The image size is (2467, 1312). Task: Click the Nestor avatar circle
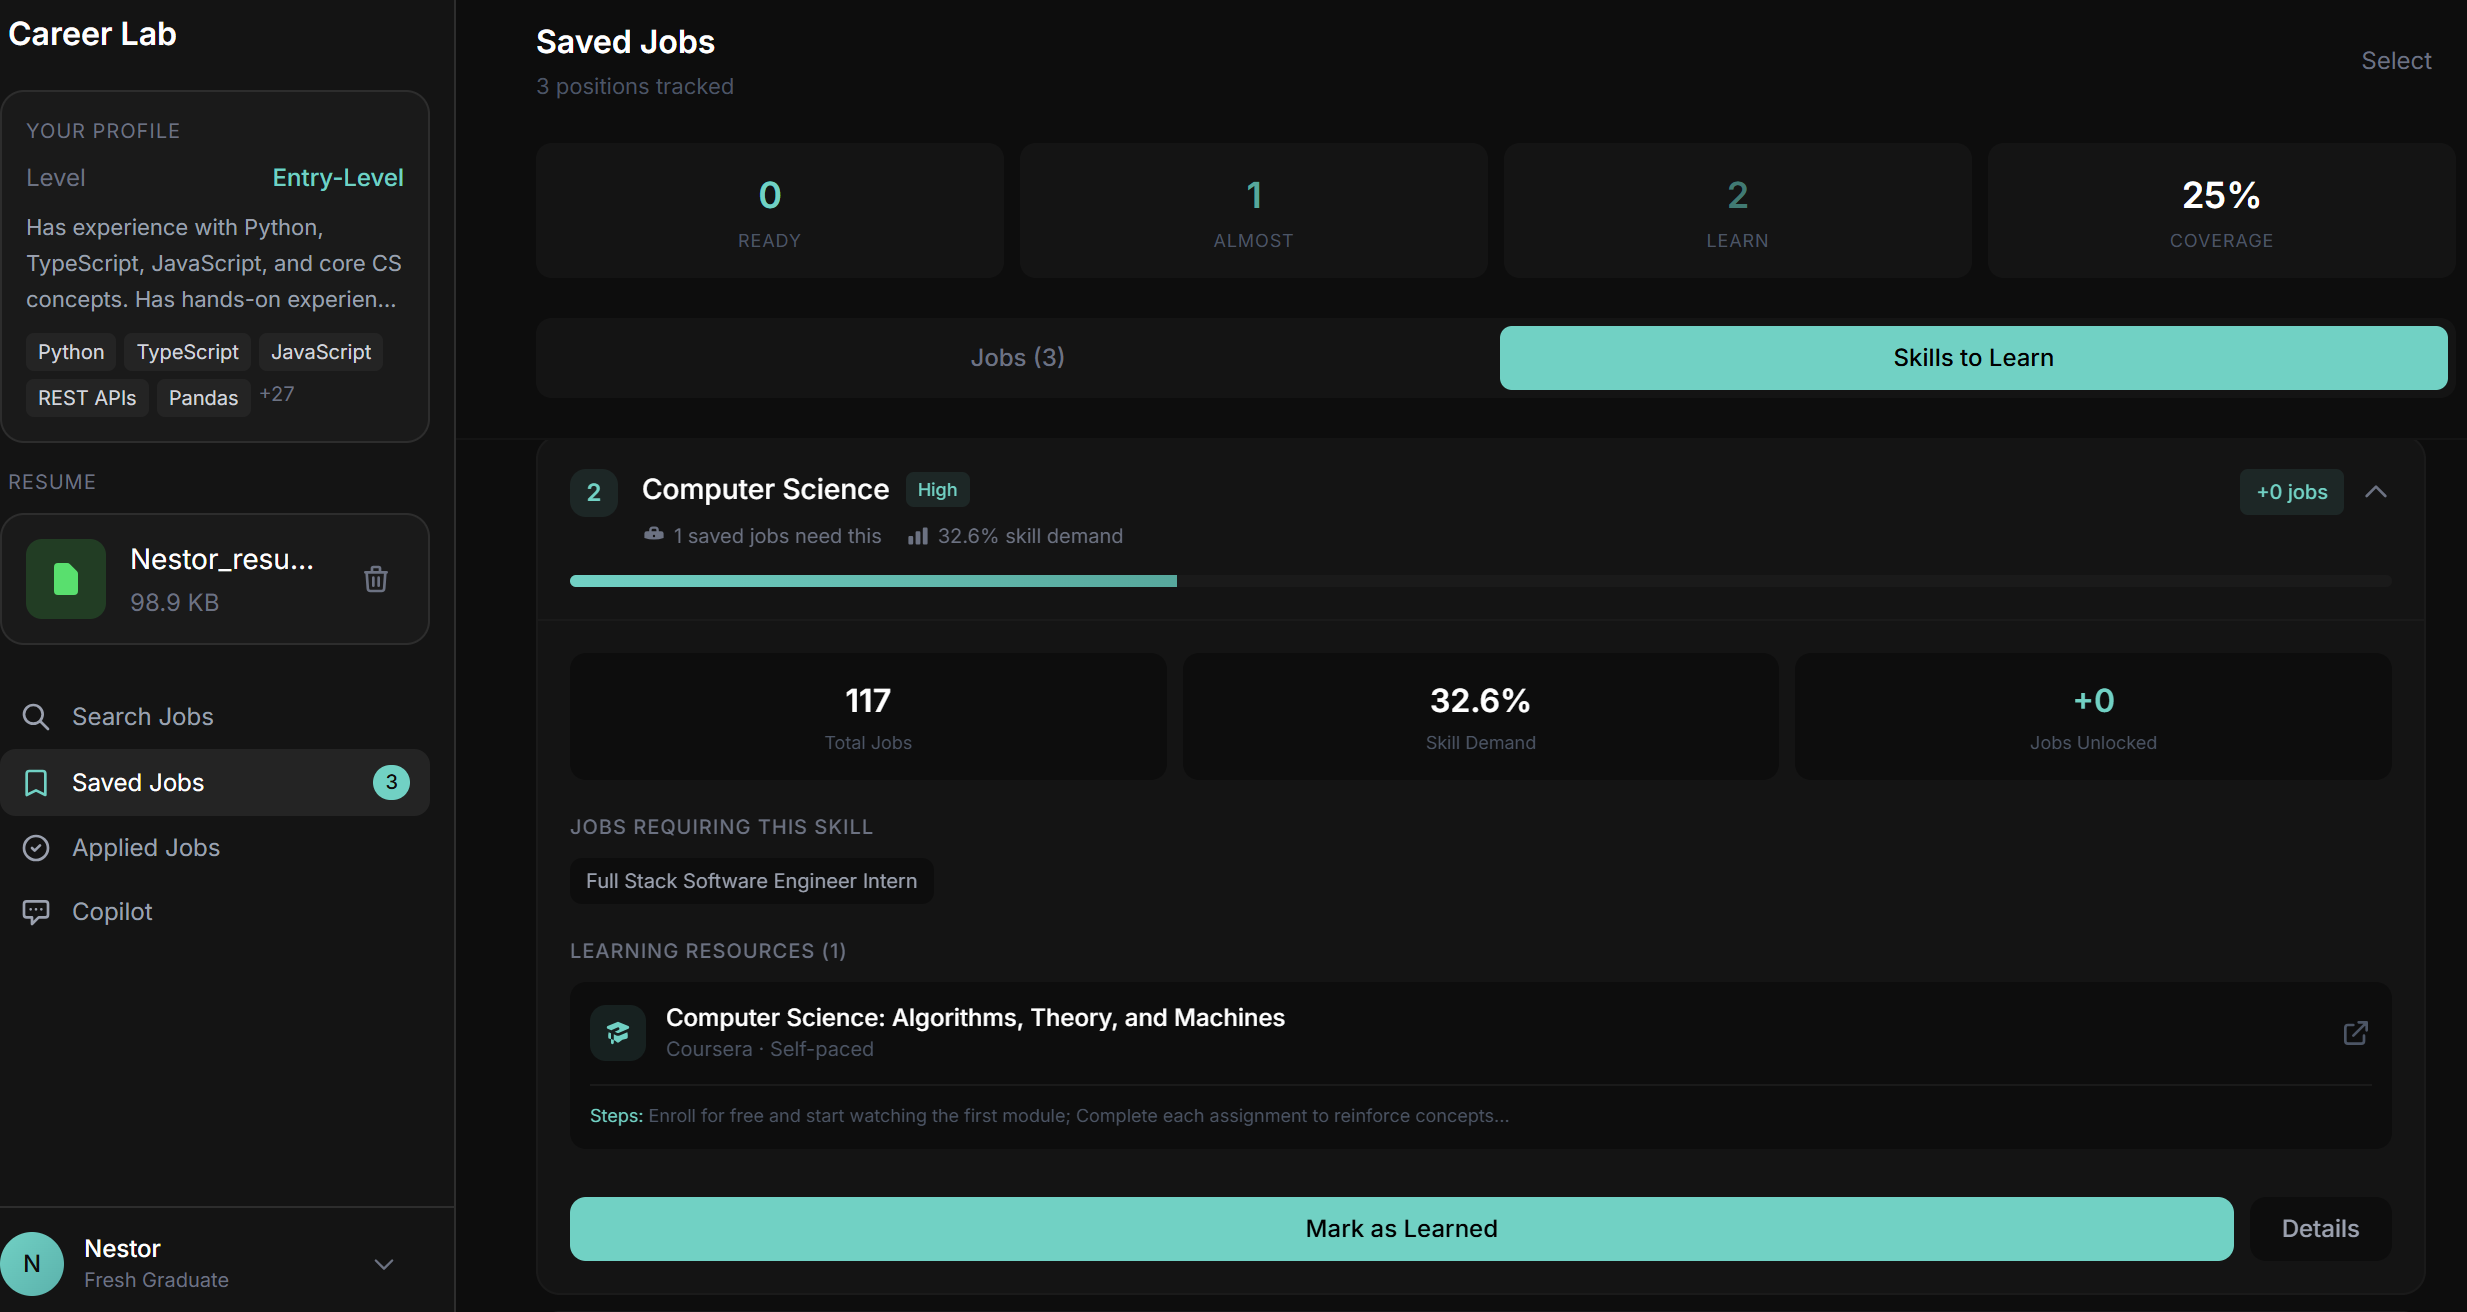point(32,1264)
